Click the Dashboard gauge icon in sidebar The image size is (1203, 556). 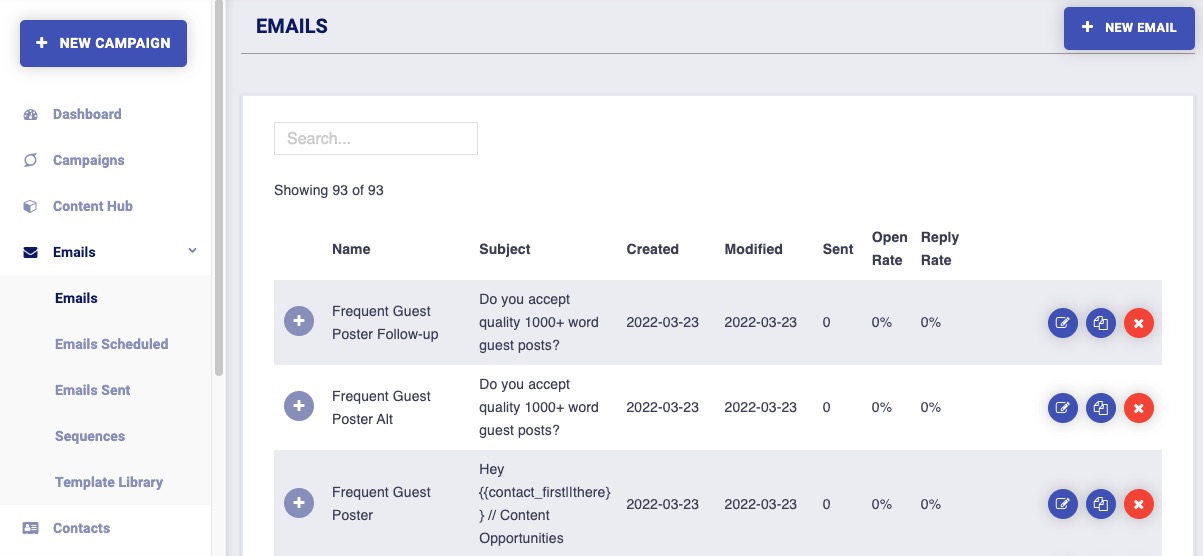coord(30,114)
